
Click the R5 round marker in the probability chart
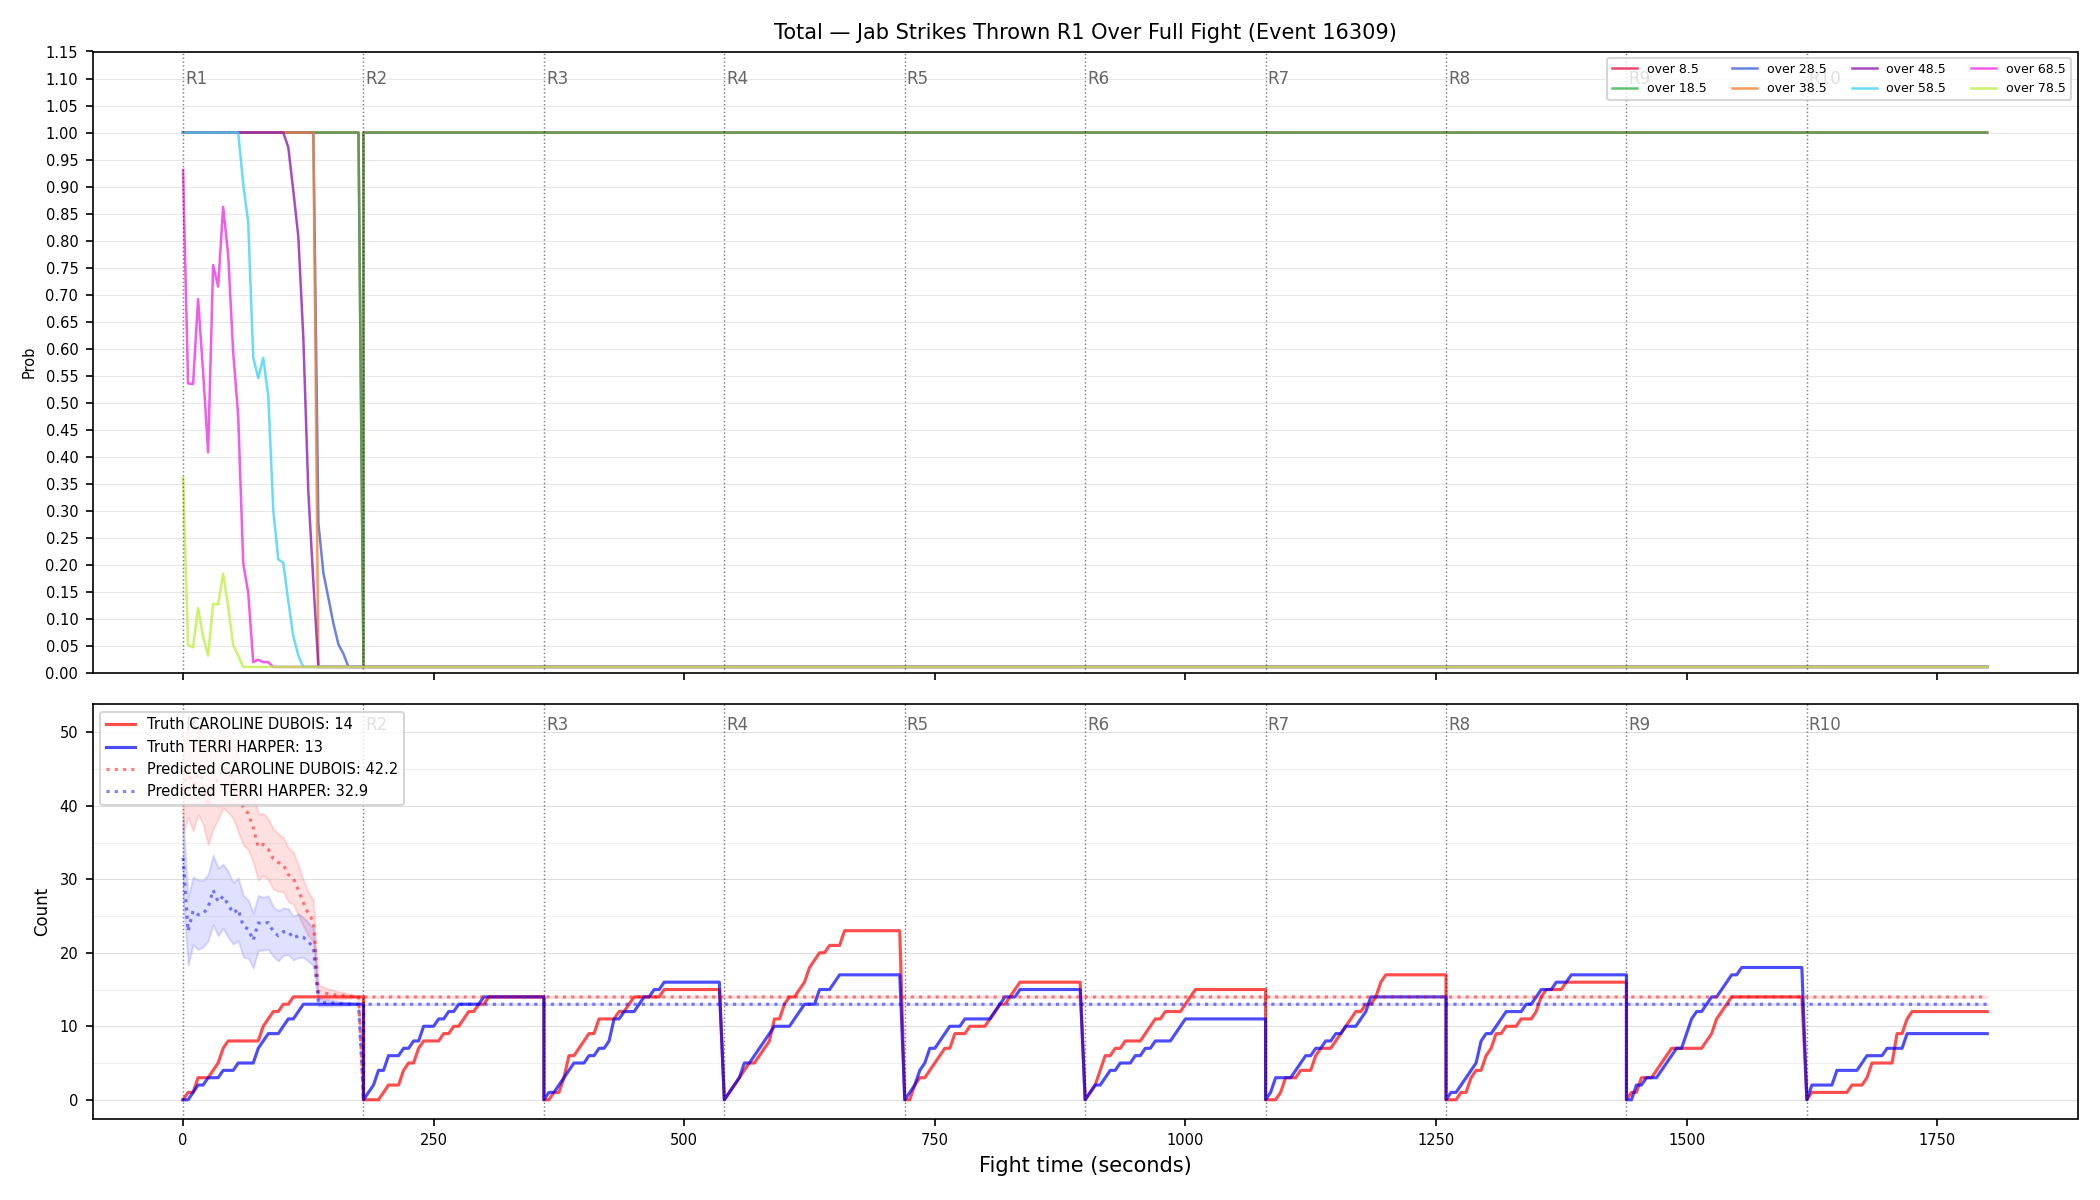(917, 78)
